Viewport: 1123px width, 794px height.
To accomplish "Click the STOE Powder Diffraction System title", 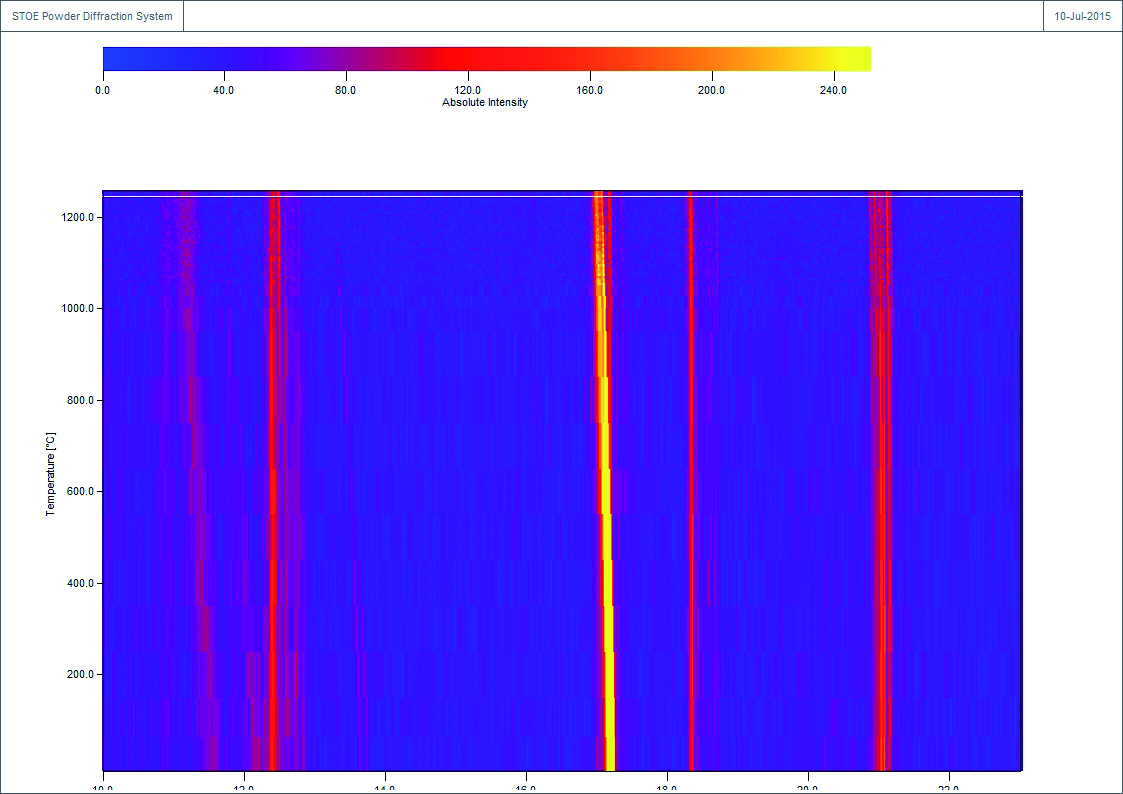I will [92, 16].
